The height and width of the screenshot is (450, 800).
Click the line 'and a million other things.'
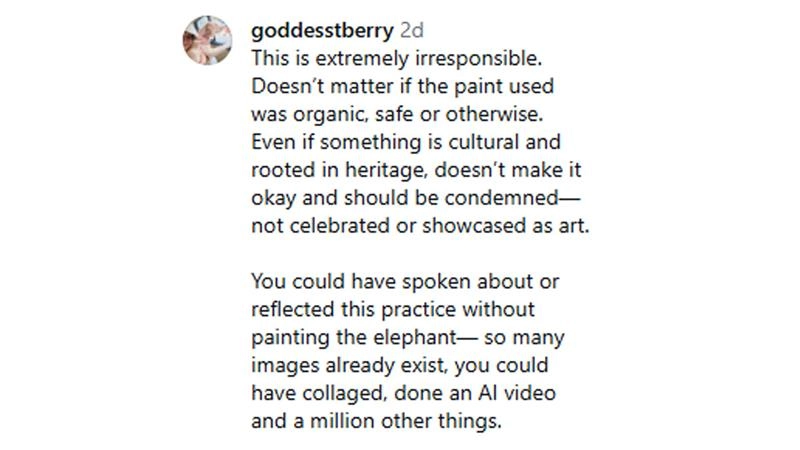pyautogui.click(x=375, y=422)
